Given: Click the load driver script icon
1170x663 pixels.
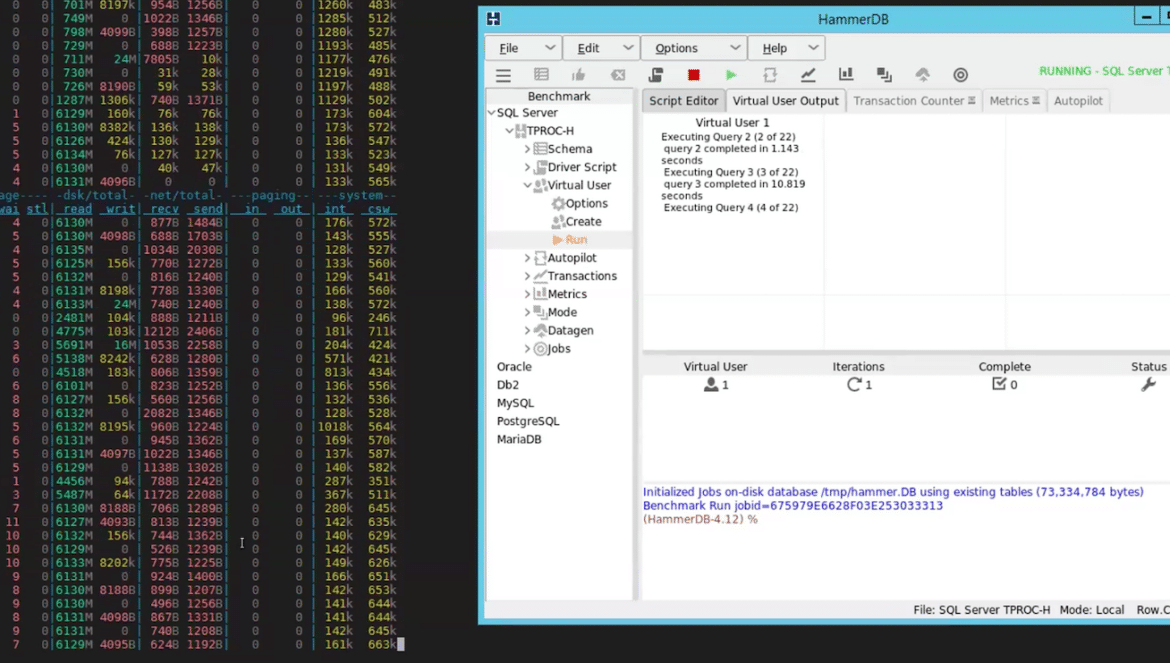Looking at the screenshot, I should [x=656, y=75].
